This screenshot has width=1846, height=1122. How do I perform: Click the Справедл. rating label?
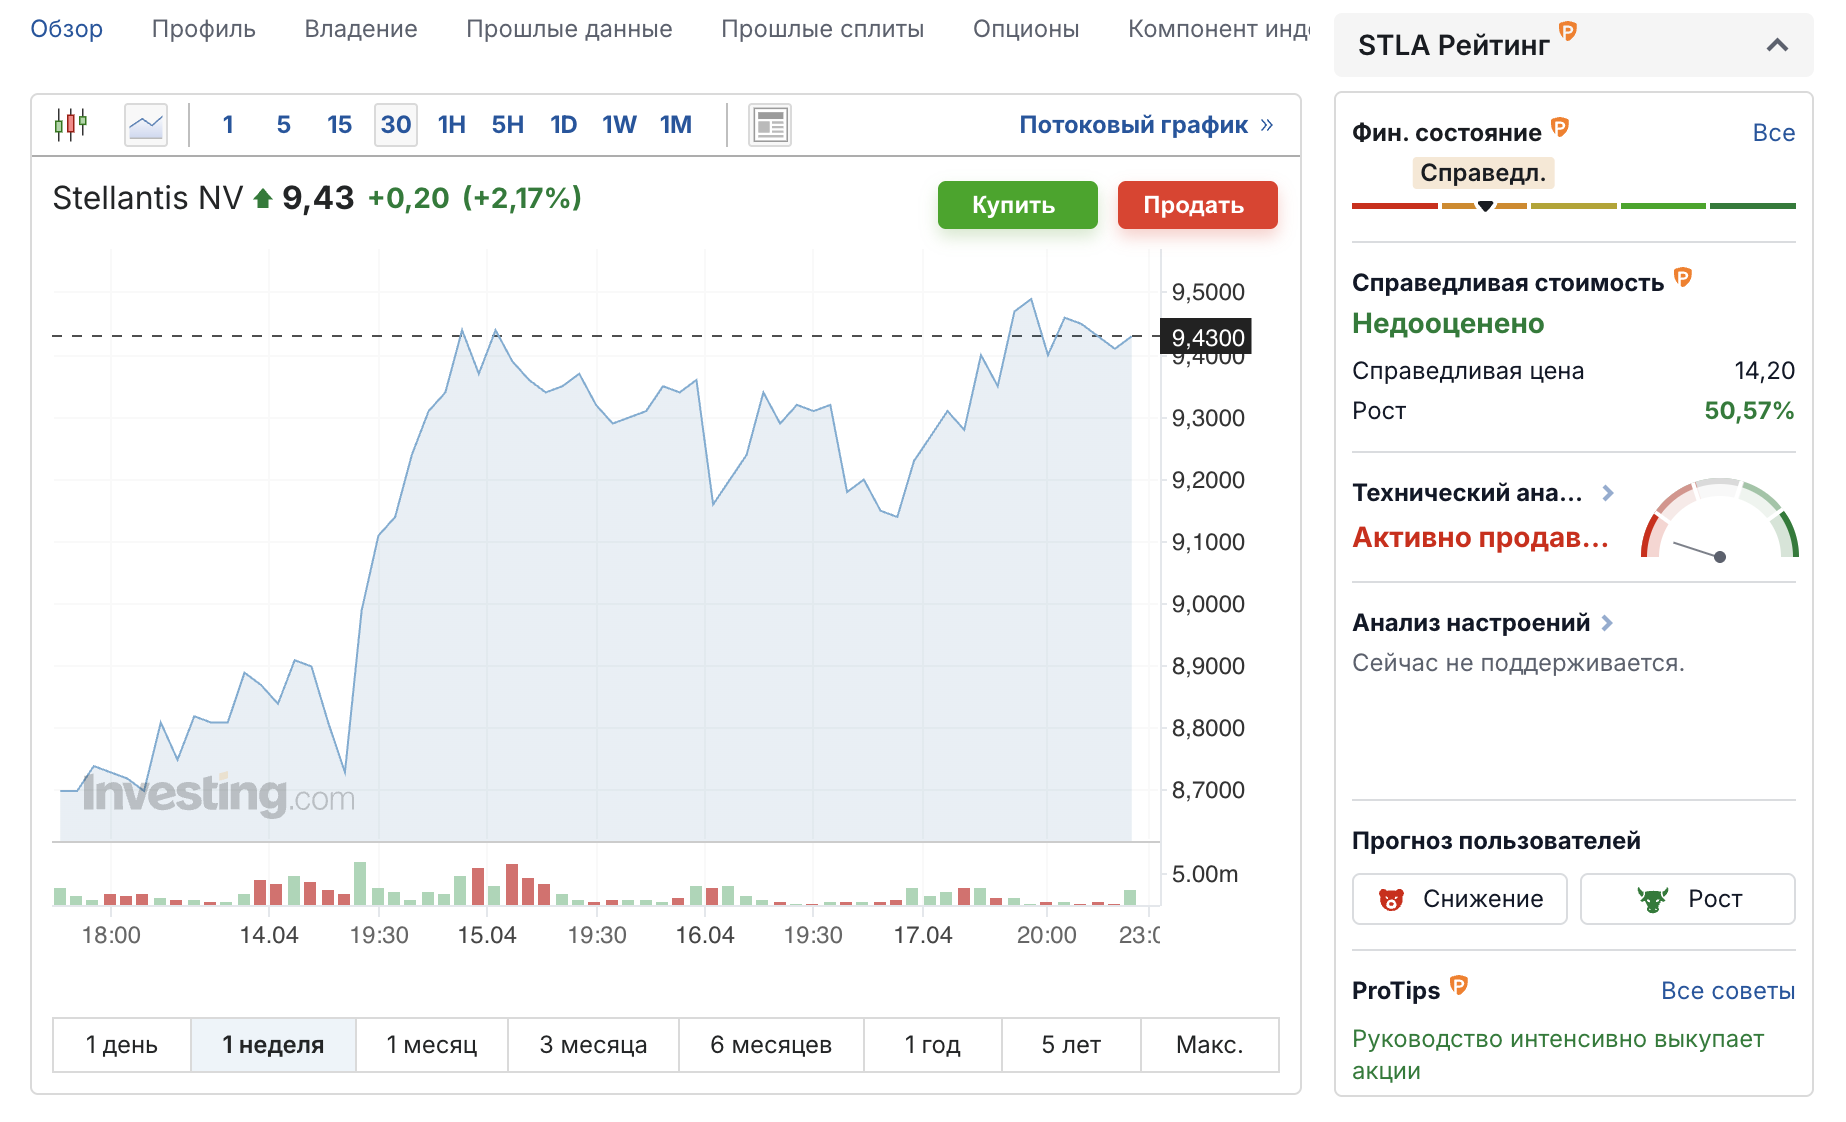point(1483,173)
